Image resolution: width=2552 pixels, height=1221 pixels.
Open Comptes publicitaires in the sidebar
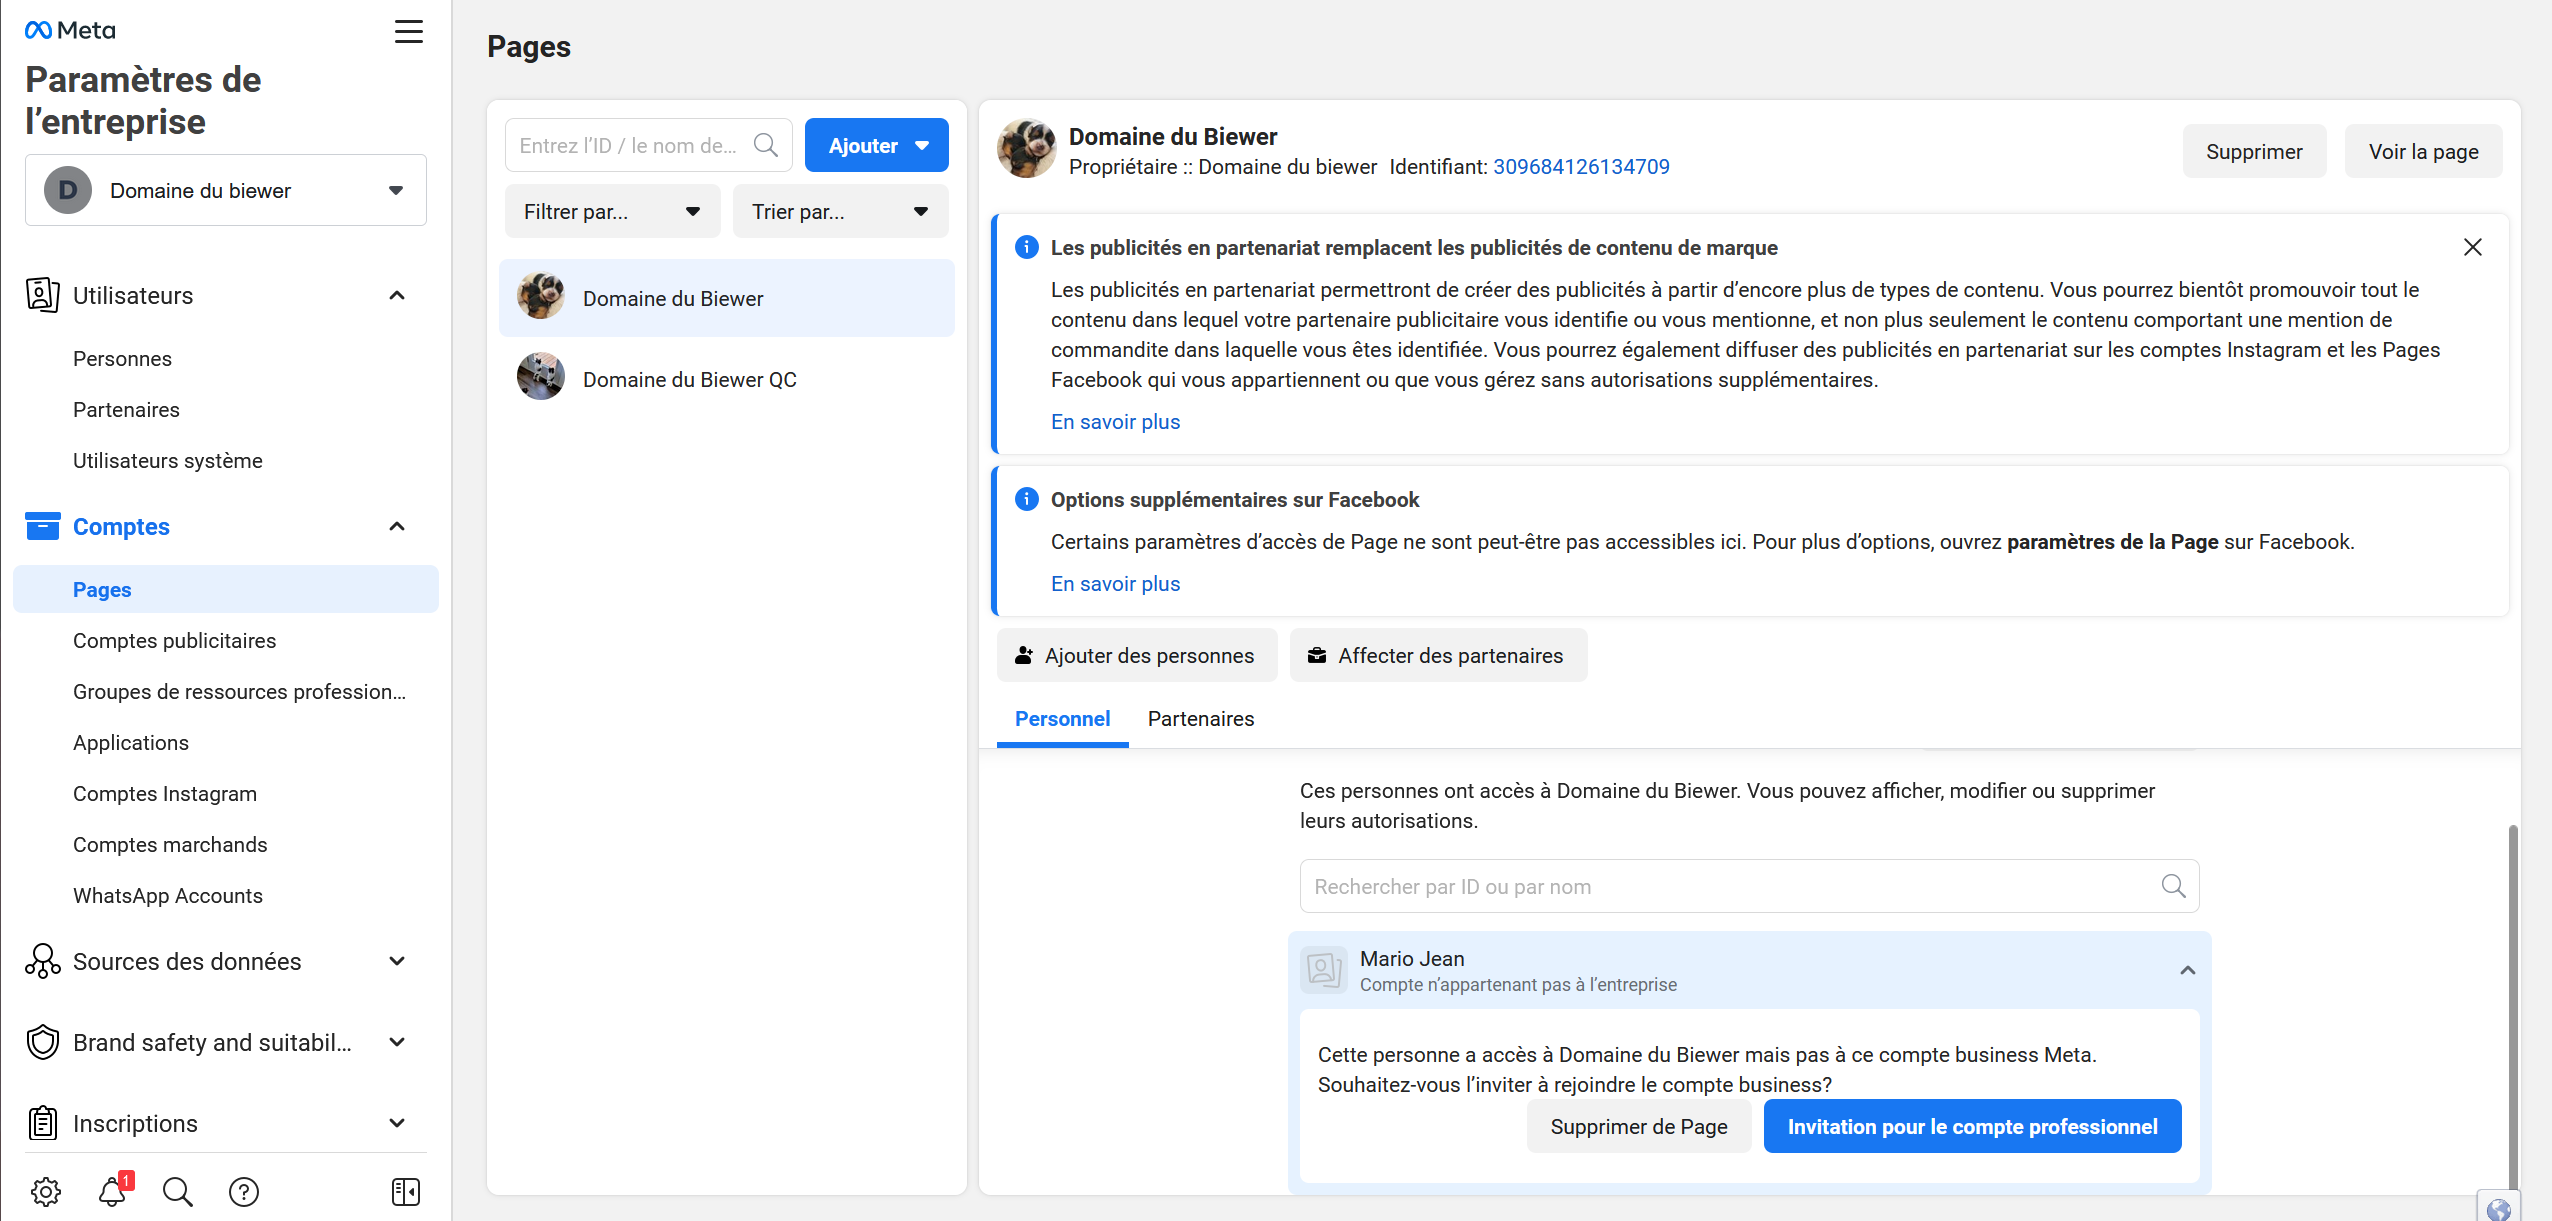(174, 640)
